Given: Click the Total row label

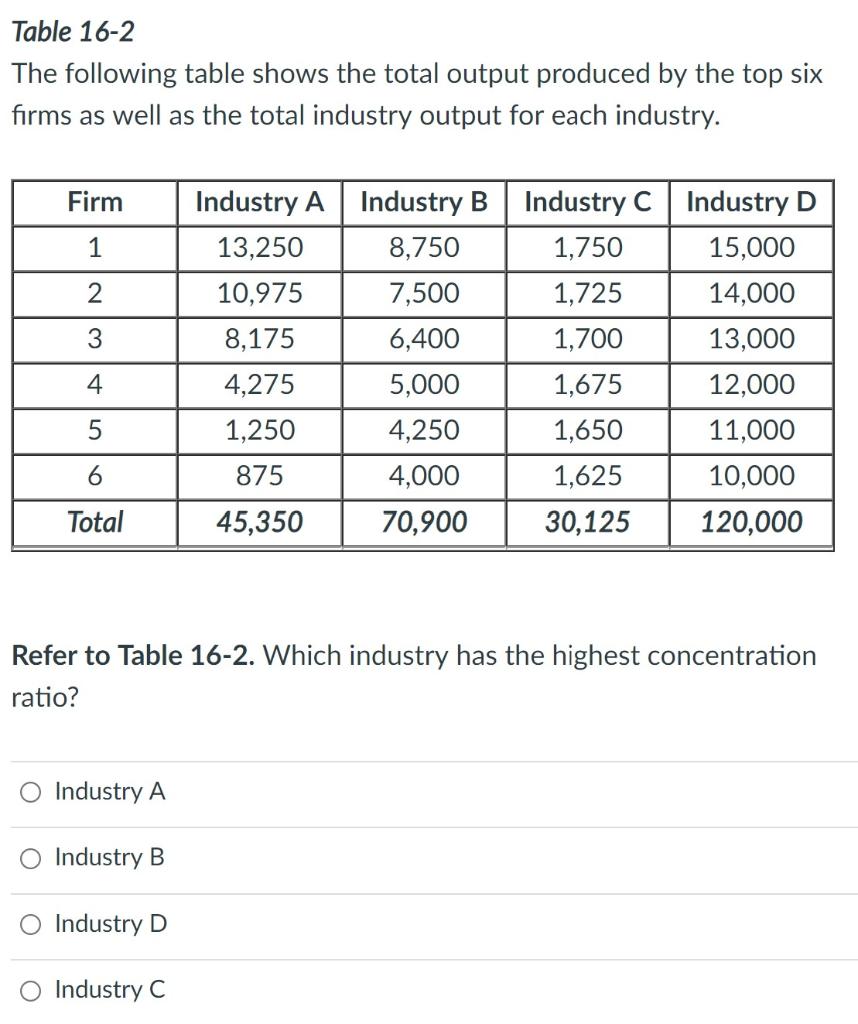Looking at the screenshot, I should click(x=95, y=521).
